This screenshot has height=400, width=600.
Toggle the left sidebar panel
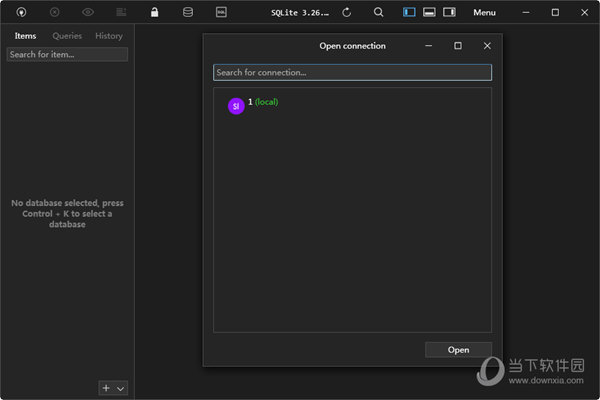[x=409, y=12]
